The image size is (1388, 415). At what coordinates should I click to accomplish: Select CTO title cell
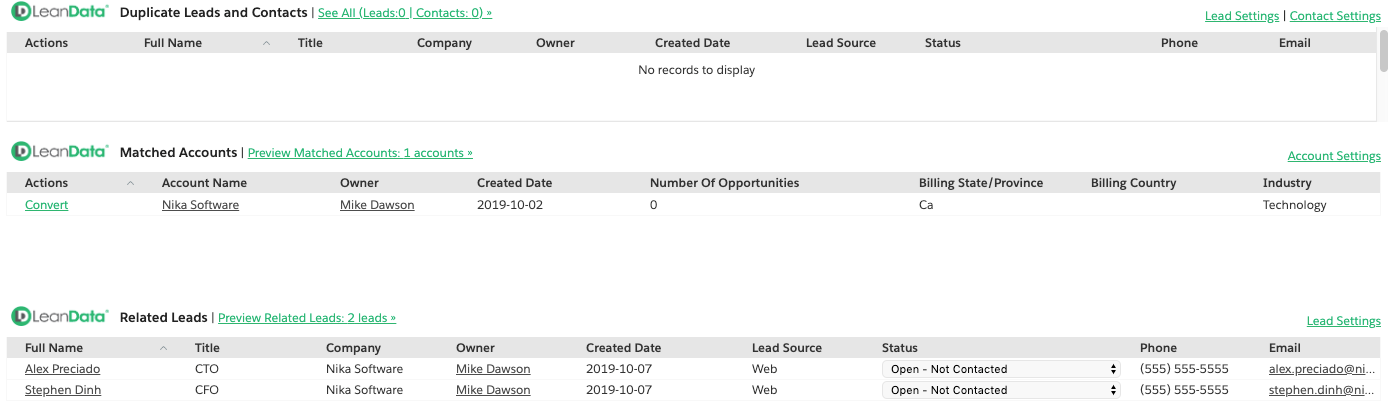point(206,369)
